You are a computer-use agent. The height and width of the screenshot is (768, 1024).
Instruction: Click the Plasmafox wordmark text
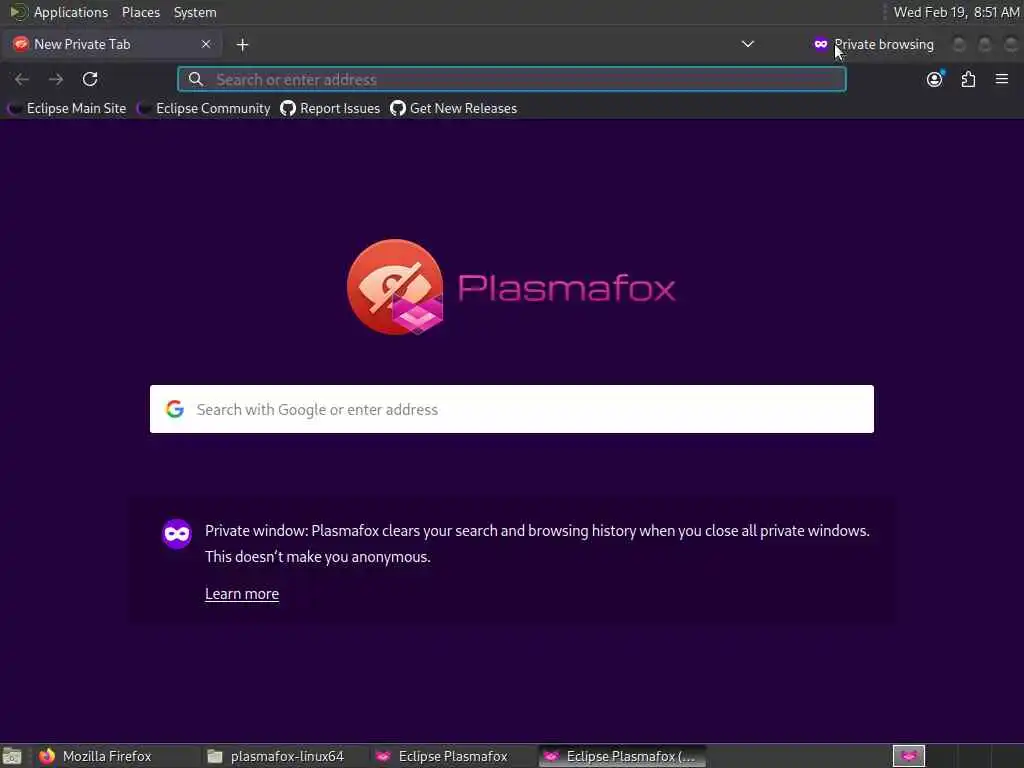566,288
